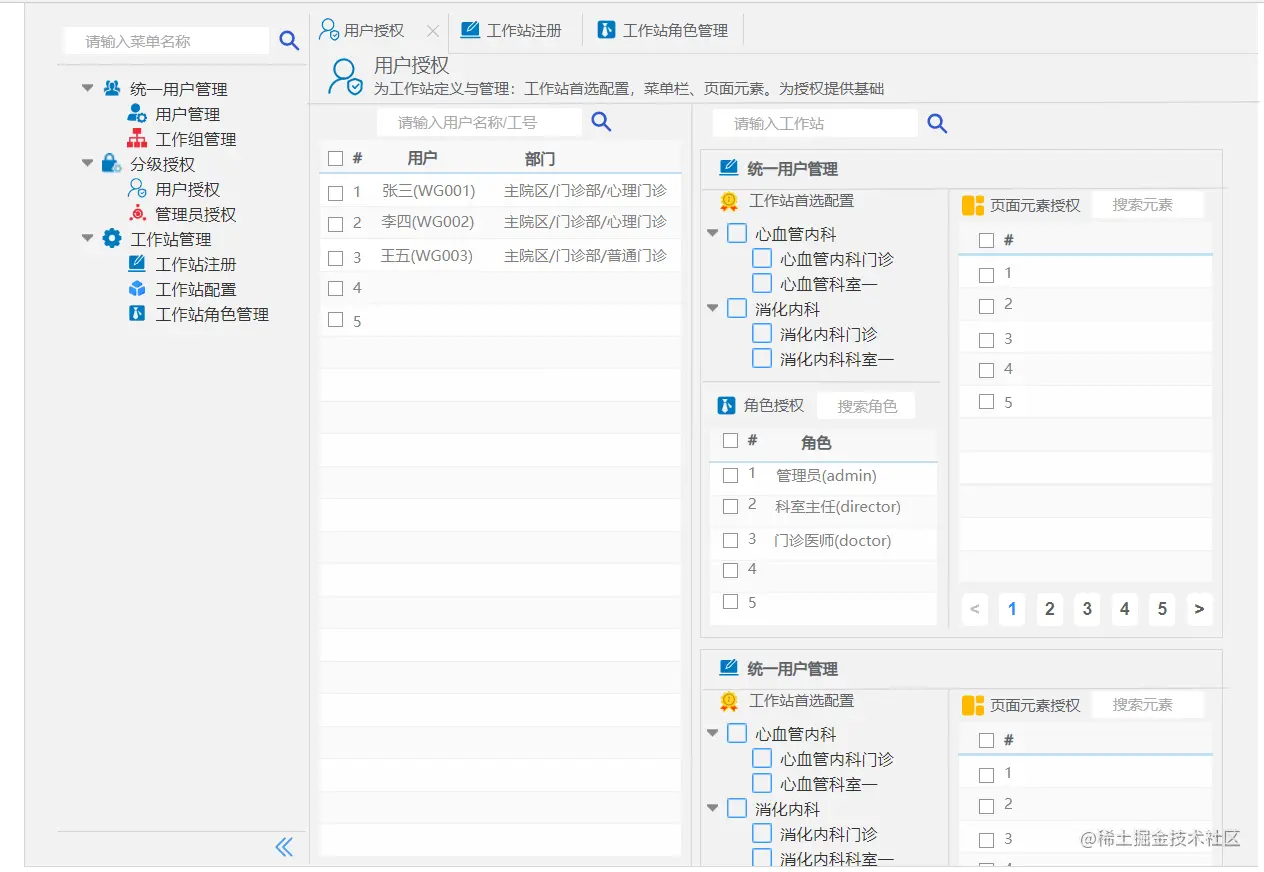Image resolution: width=1264 pixels, height=872 pixels.
Task: Collapse the 分级授权 sidebar tree node
Action: (88, 163)
